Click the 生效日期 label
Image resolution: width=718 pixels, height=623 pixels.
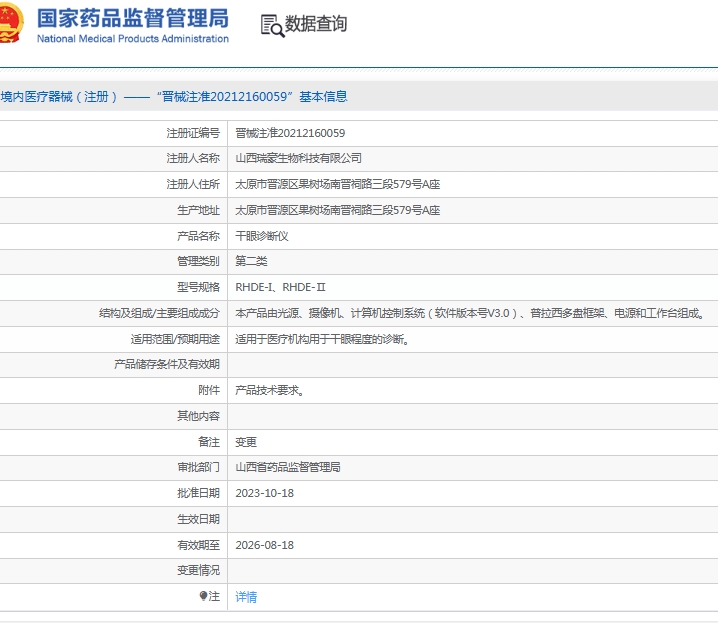pos(198,520)
